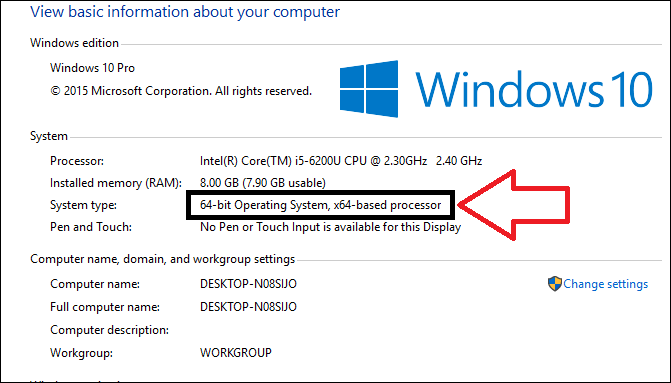Click the Full computer name label
Viewport: 671px width, 383px height.
click(x=105, y=307)
